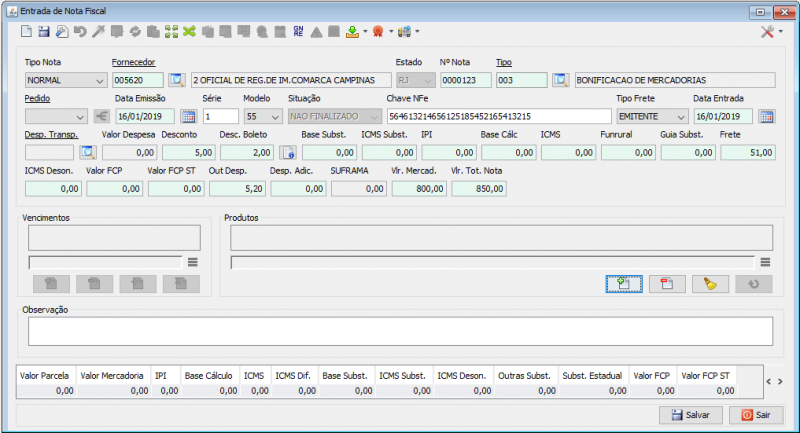Open the dropdown arrow beside the award ribbon

pos(391,32)
